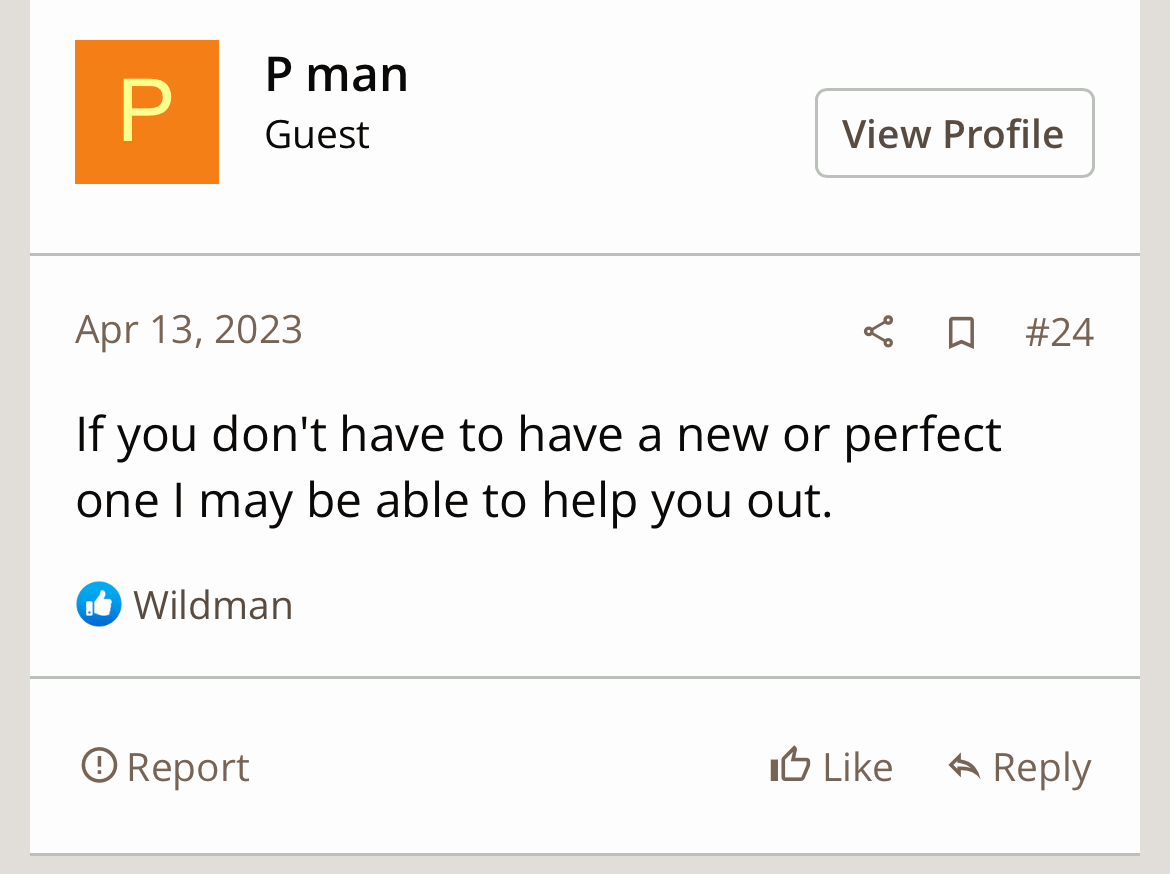Screen dimensions: 1170x874
Task: Click the word 'If' starting the post
Action: tap(89, 434)
